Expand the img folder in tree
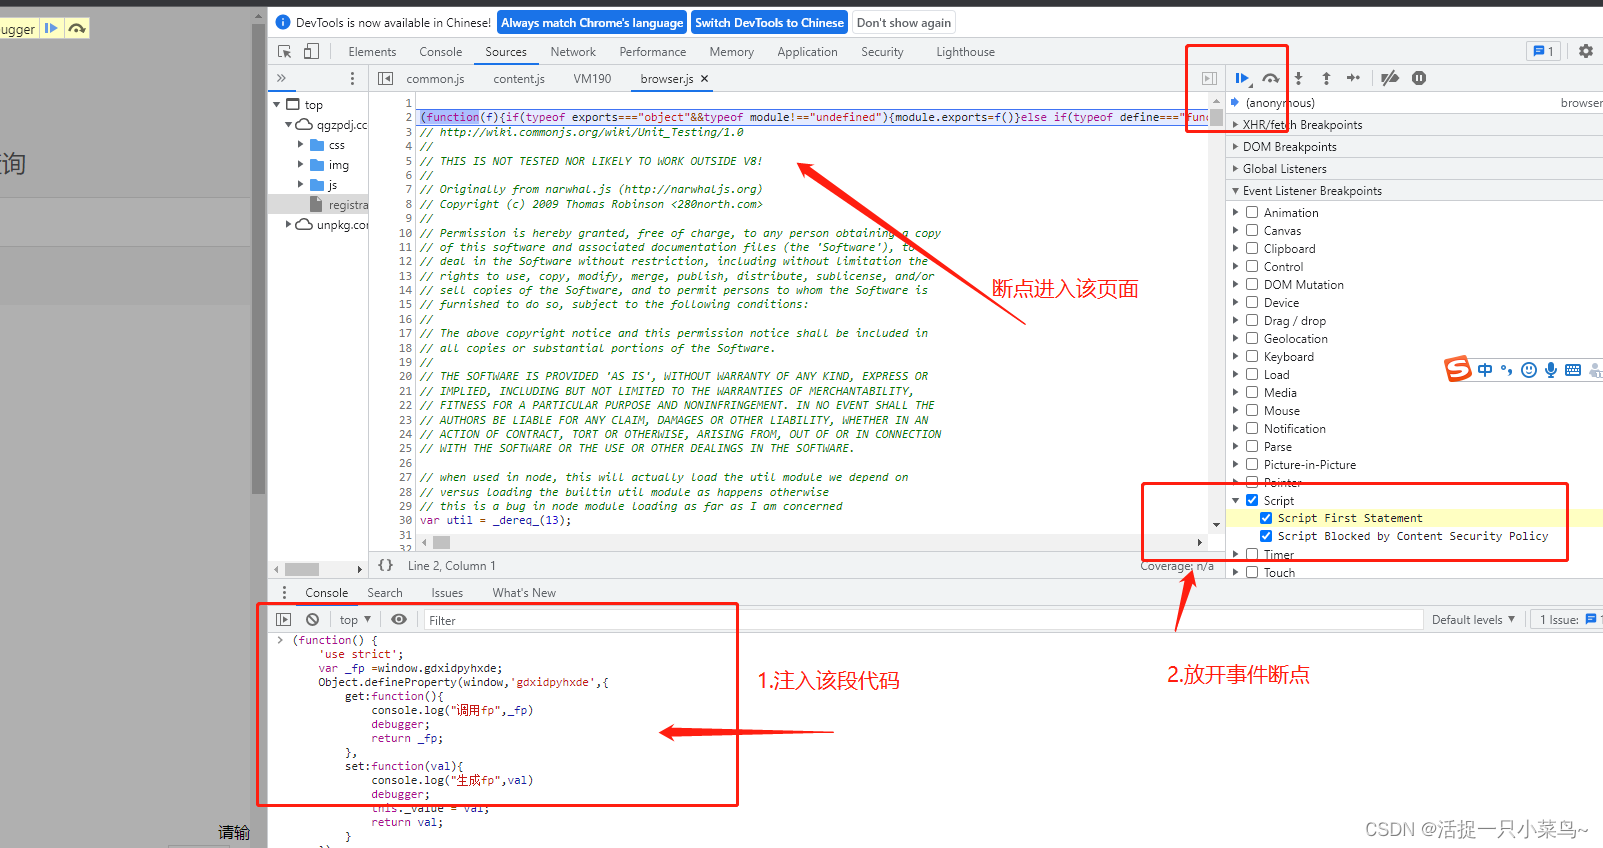Image resolution: width=1603 pixels, height=848 pixels. tap(301, 164)
